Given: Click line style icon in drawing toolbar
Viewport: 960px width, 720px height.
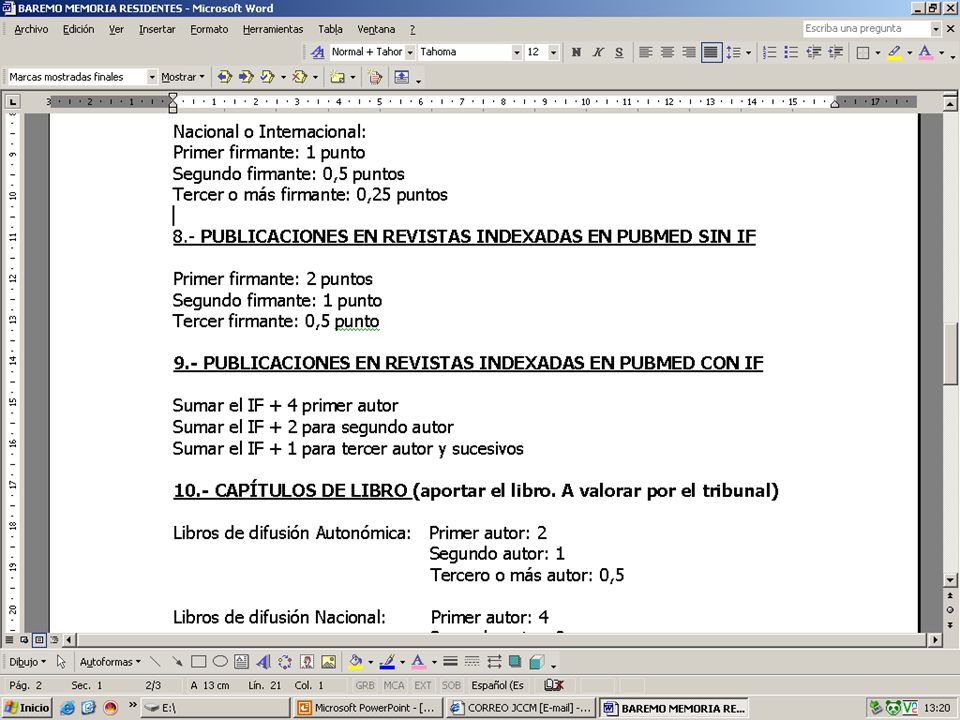Looking at the screenshot, I should pyautogui.click(x=450, y=662).
